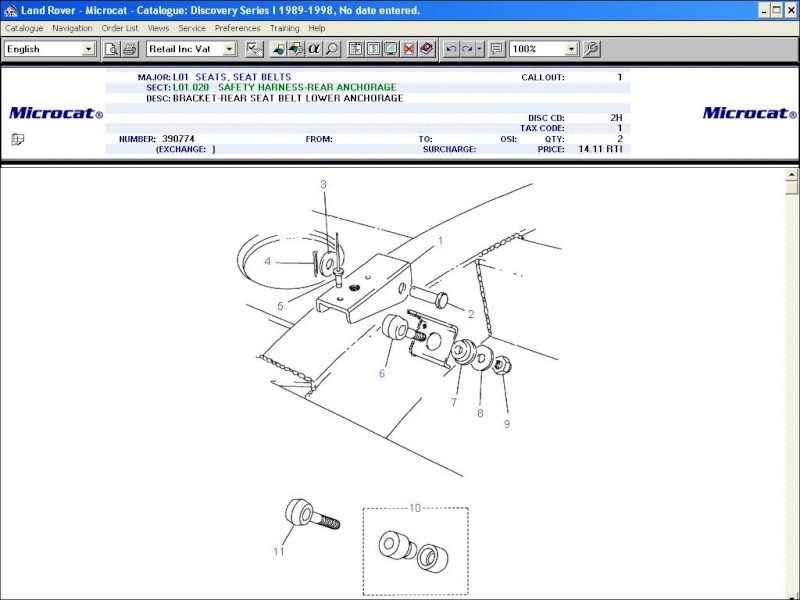
Task: Minimize the Microcat window
Action: pyautogui.click(x=764, y=10)
